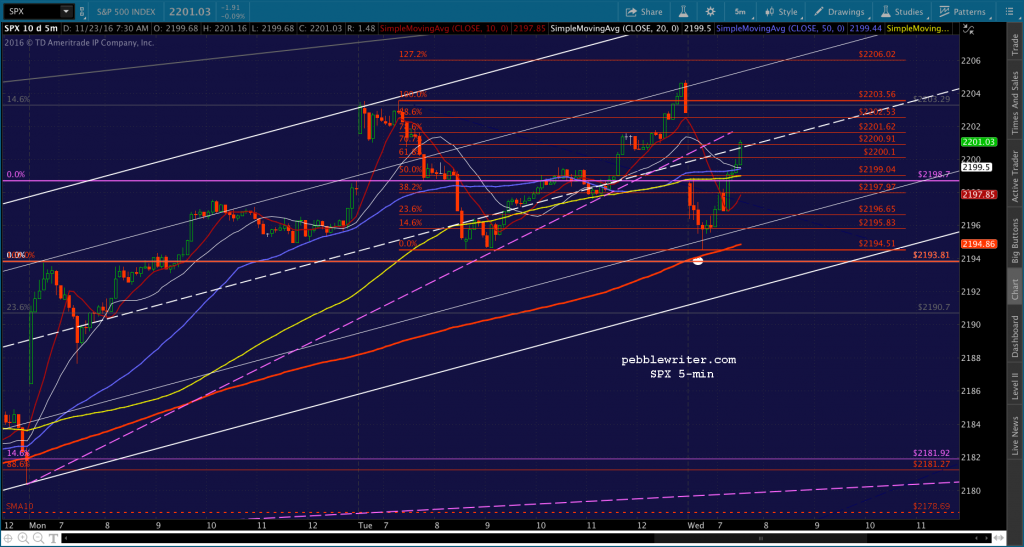Open chart settings gear icon
The height and width of the screenshot is (547, 1024).
[x=711, y=12]
